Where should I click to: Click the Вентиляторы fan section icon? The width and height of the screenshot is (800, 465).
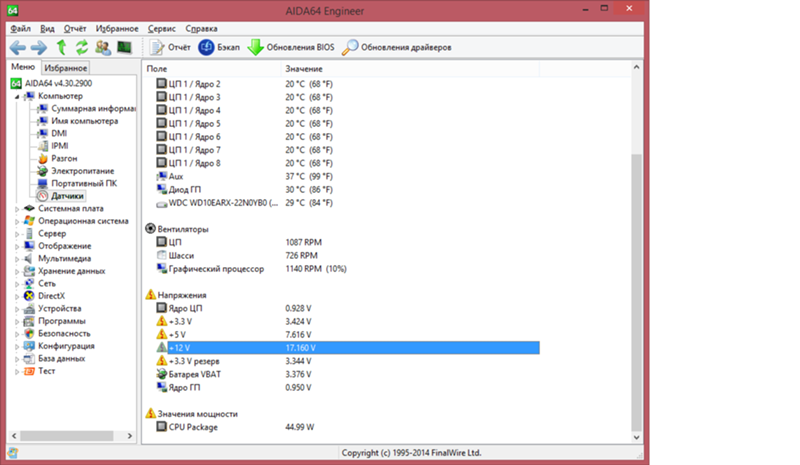(151, 229)
